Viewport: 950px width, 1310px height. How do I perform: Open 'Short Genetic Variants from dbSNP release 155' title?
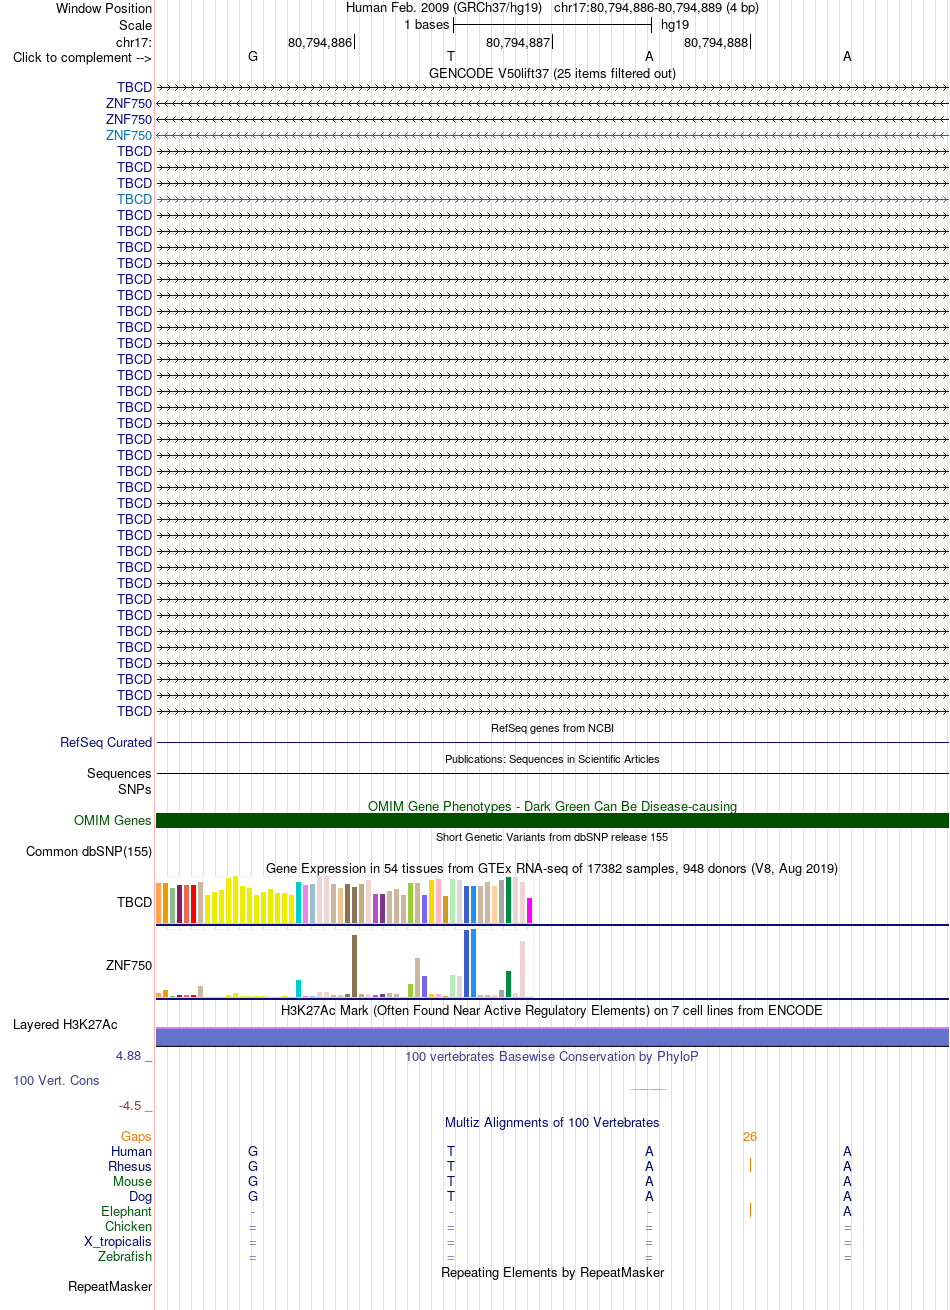[x=552, y=837]
